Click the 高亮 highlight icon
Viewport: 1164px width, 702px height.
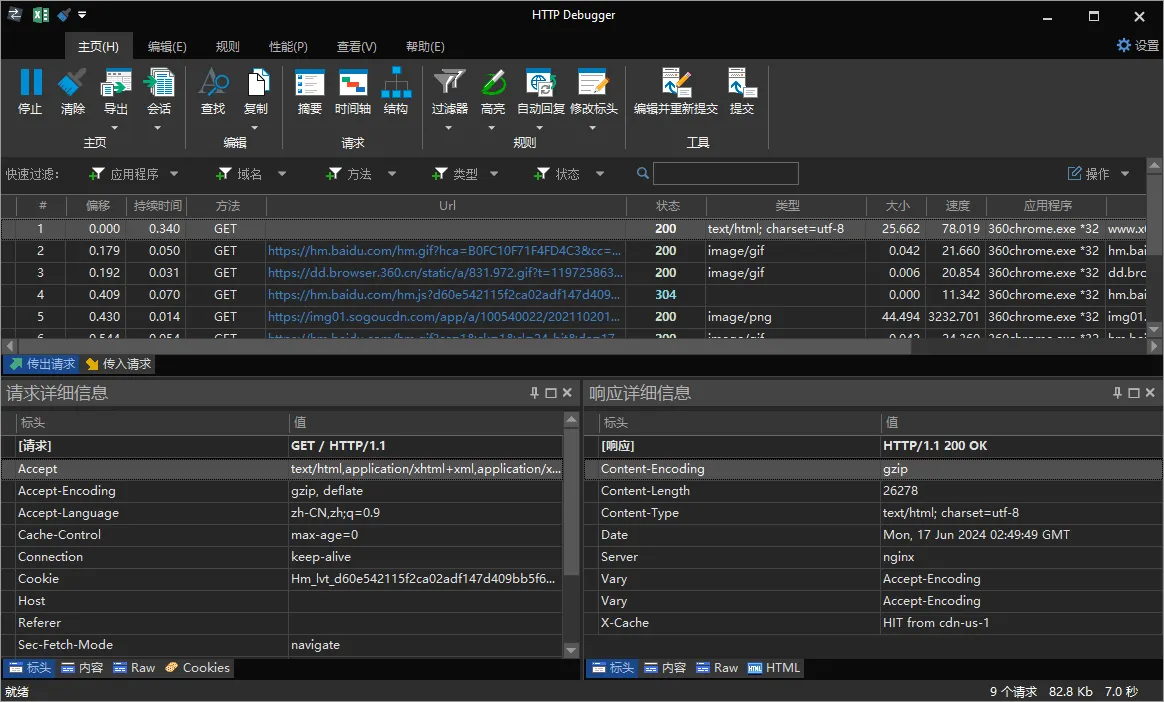[x=493, y=82]
